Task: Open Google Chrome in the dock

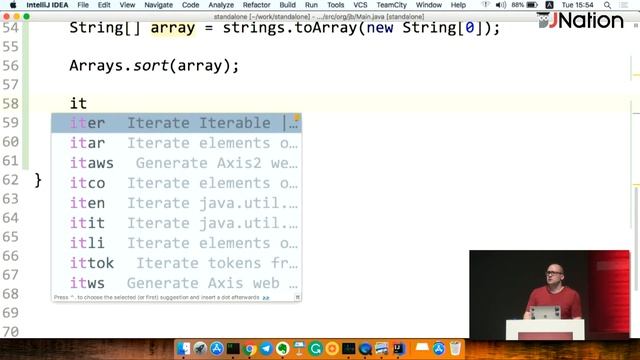Action: coord(249,349)
